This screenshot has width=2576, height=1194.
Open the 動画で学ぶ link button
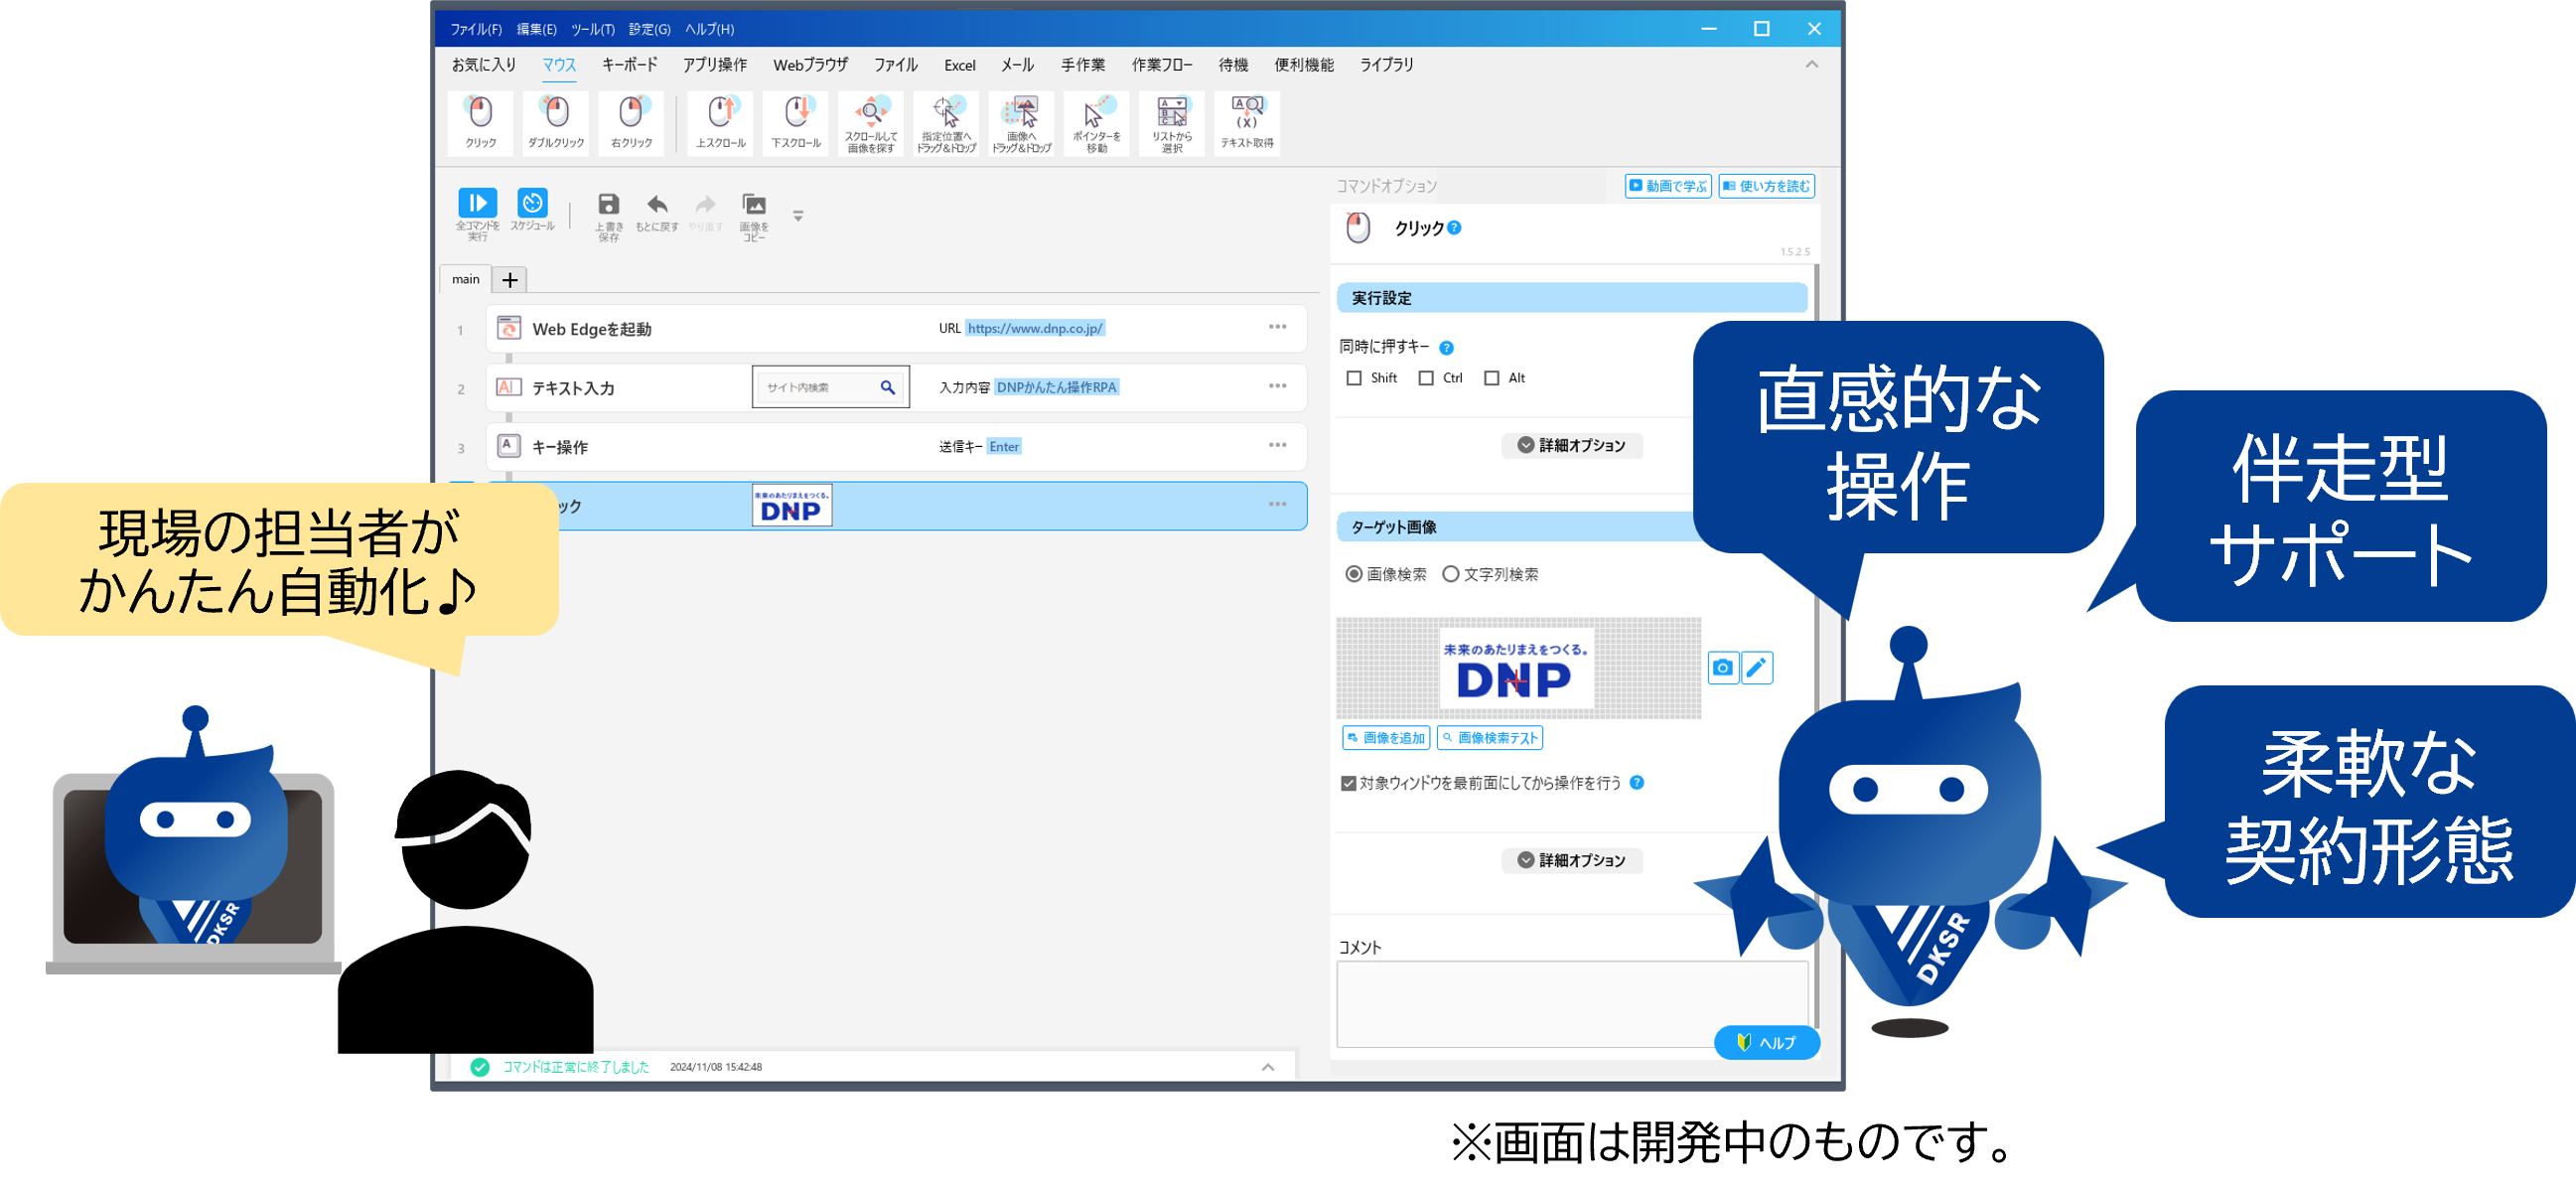(x=1667, y=186)
